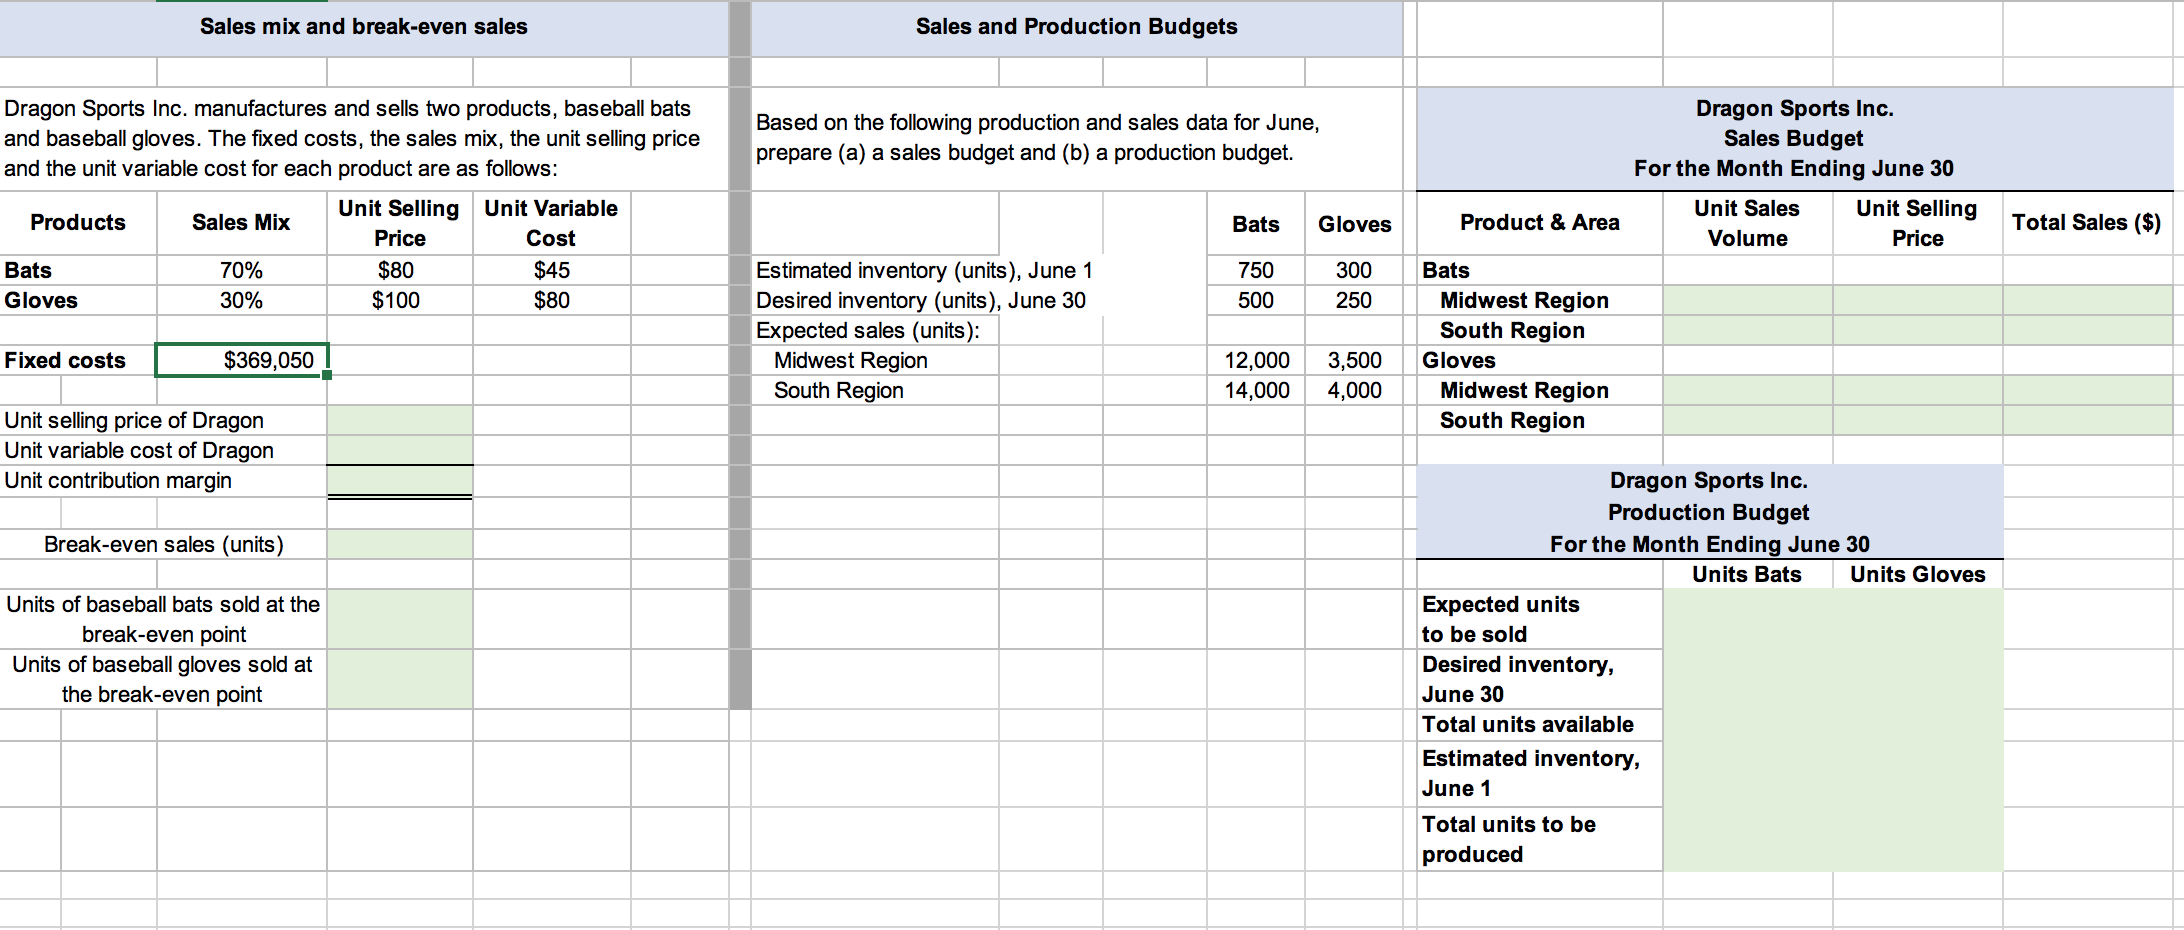
Task: Click the Sales Mix column header cell
Action: pos(242,222)
